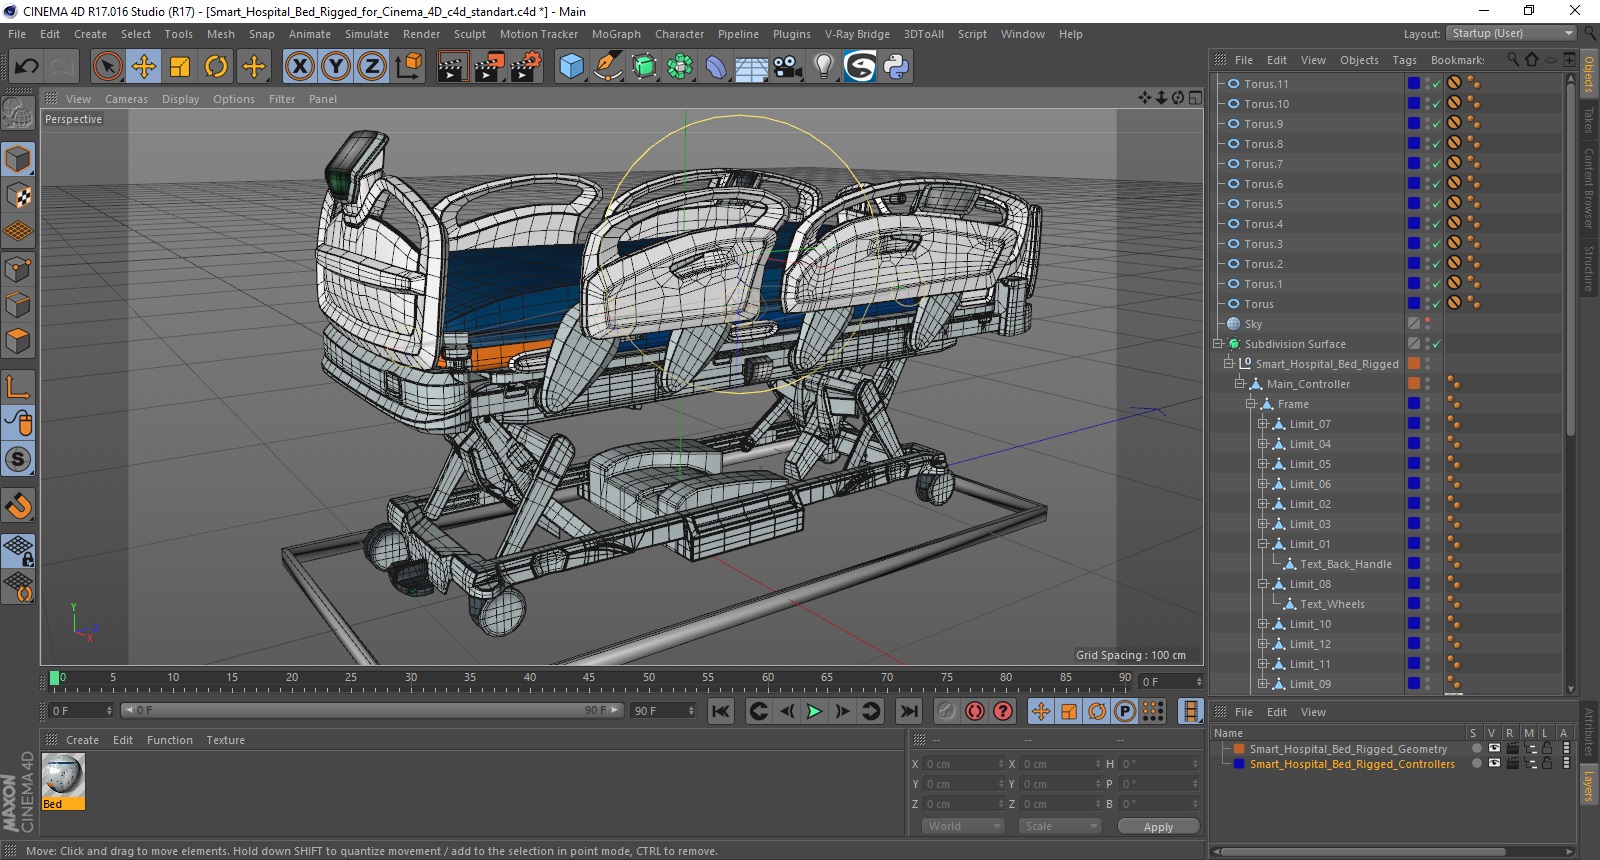1600x860 pixels.
Task: Click the Timeline window icon
Action: point(1190,711)
